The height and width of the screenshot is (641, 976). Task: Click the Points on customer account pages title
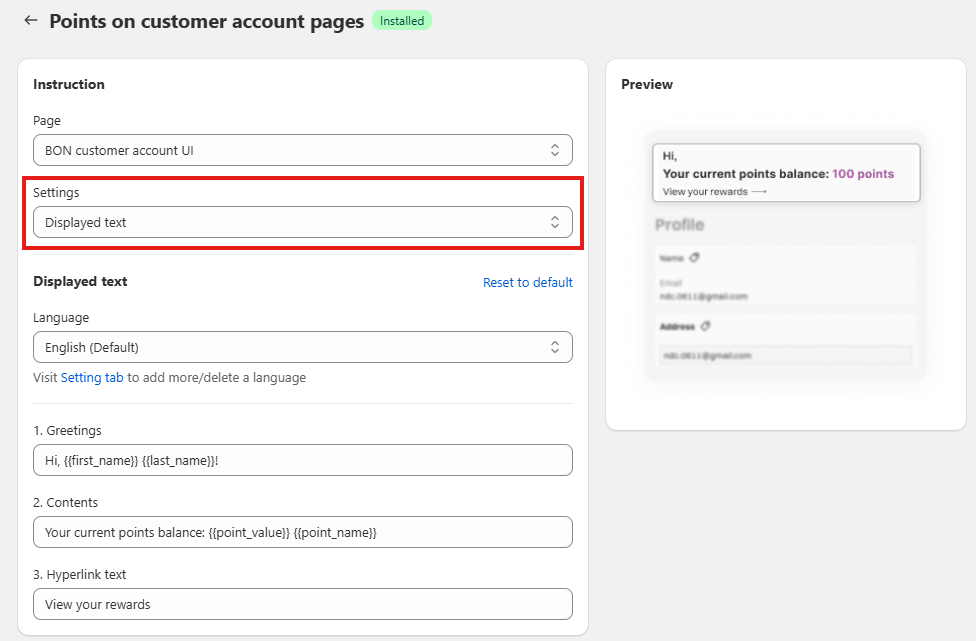pos(206,21)
